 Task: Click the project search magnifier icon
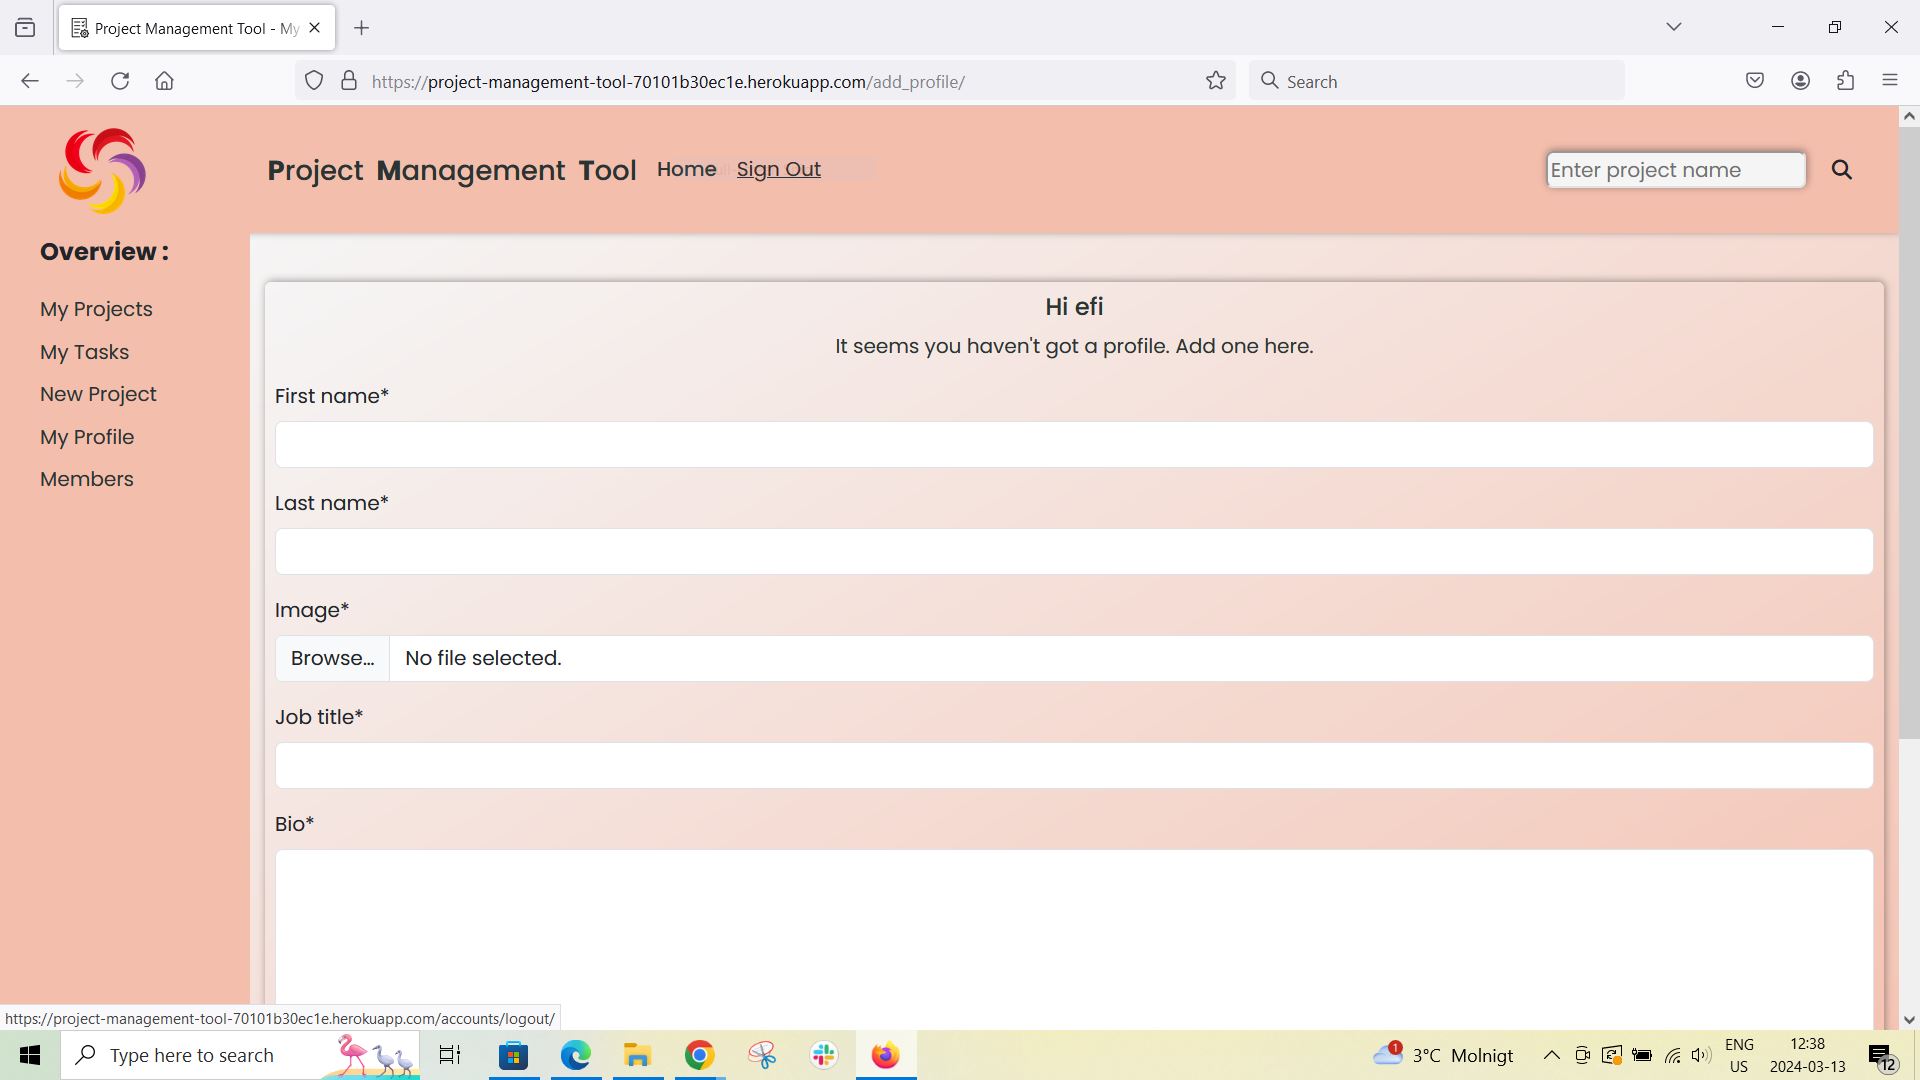tap(1841, 169)
